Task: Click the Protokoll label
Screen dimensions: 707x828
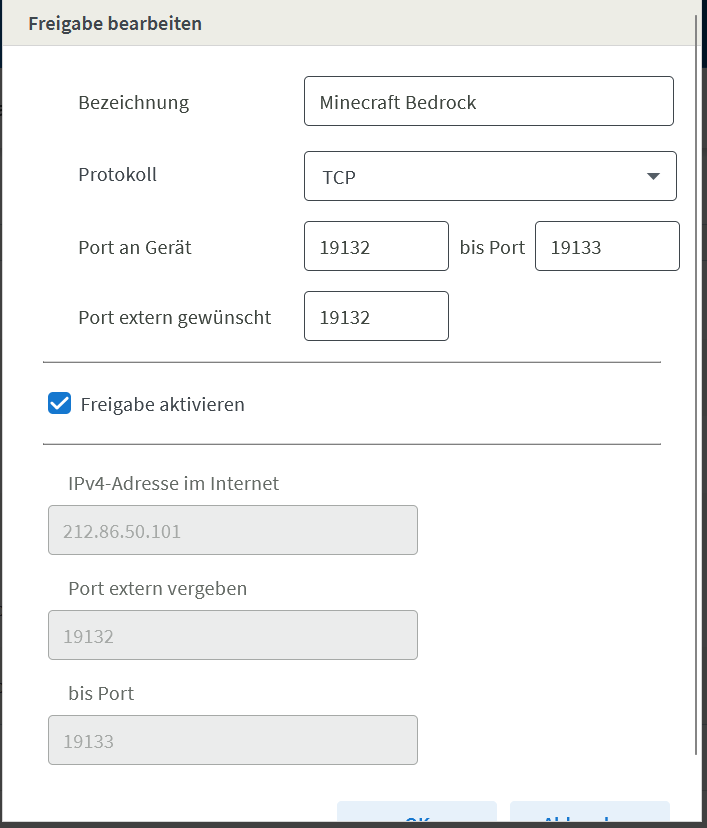Action: pyautogui.click(x=117, y=175)
